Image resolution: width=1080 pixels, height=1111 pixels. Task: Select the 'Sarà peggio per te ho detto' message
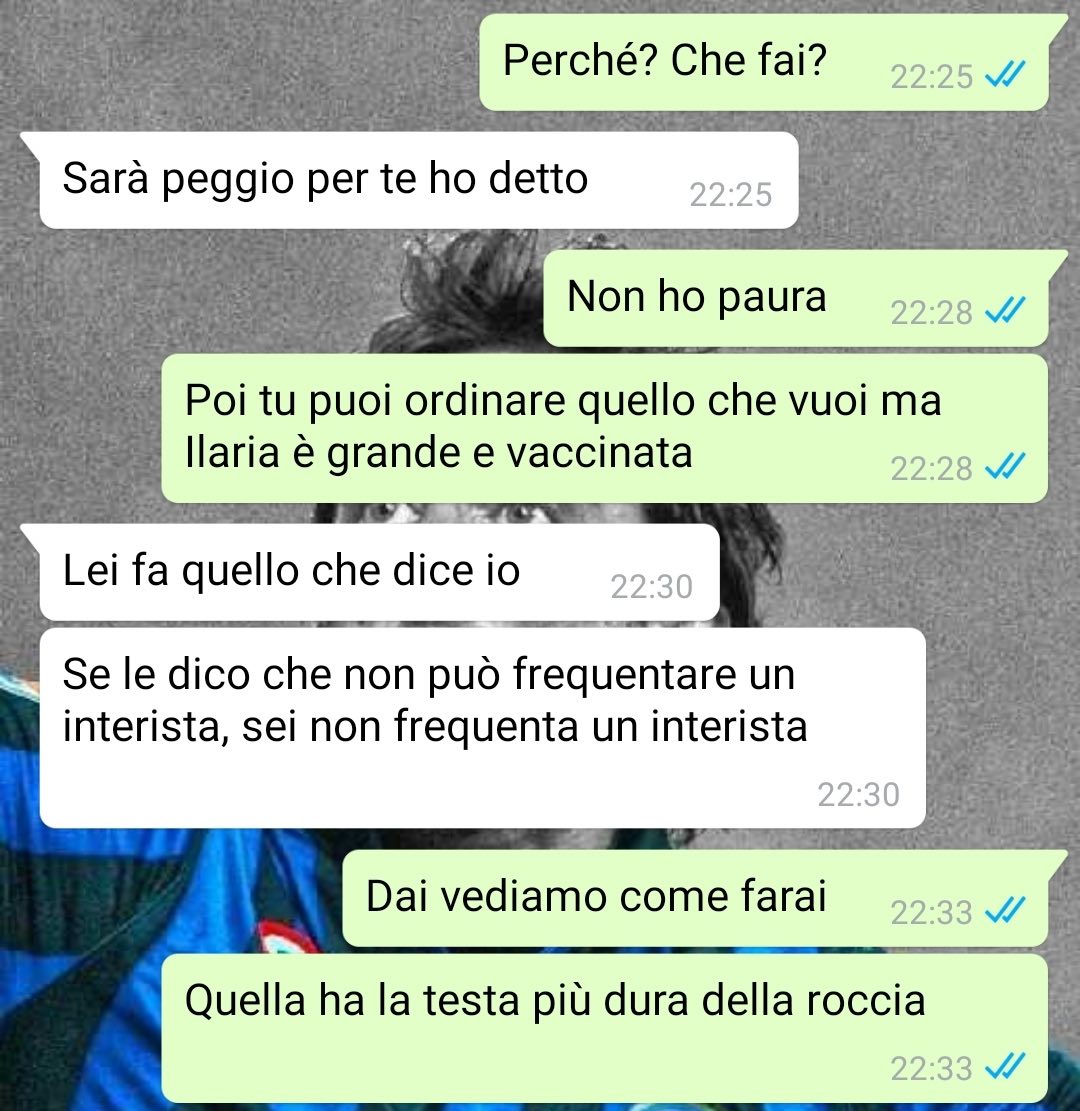coord(419,180)
